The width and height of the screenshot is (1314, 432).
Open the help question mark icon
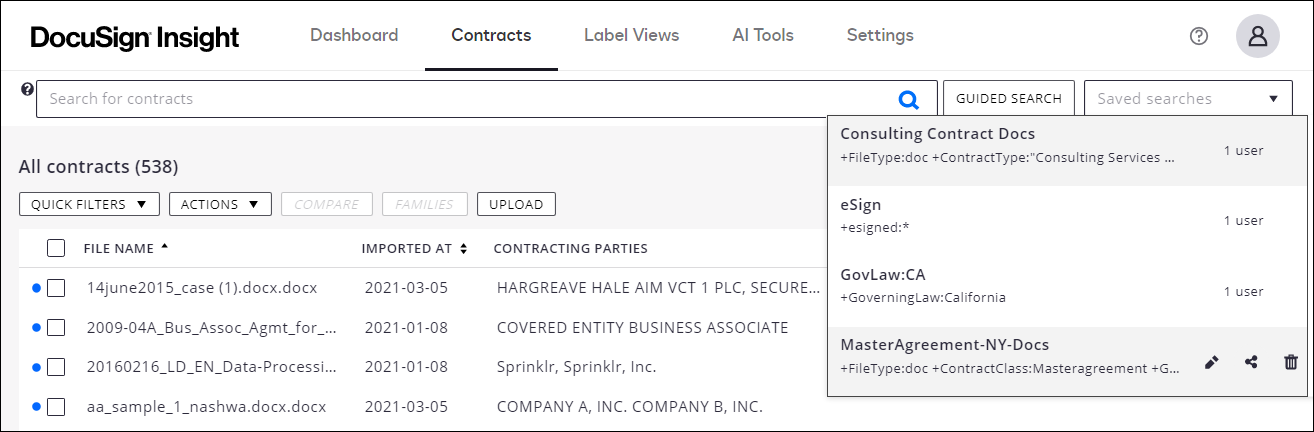(1199, 36)
